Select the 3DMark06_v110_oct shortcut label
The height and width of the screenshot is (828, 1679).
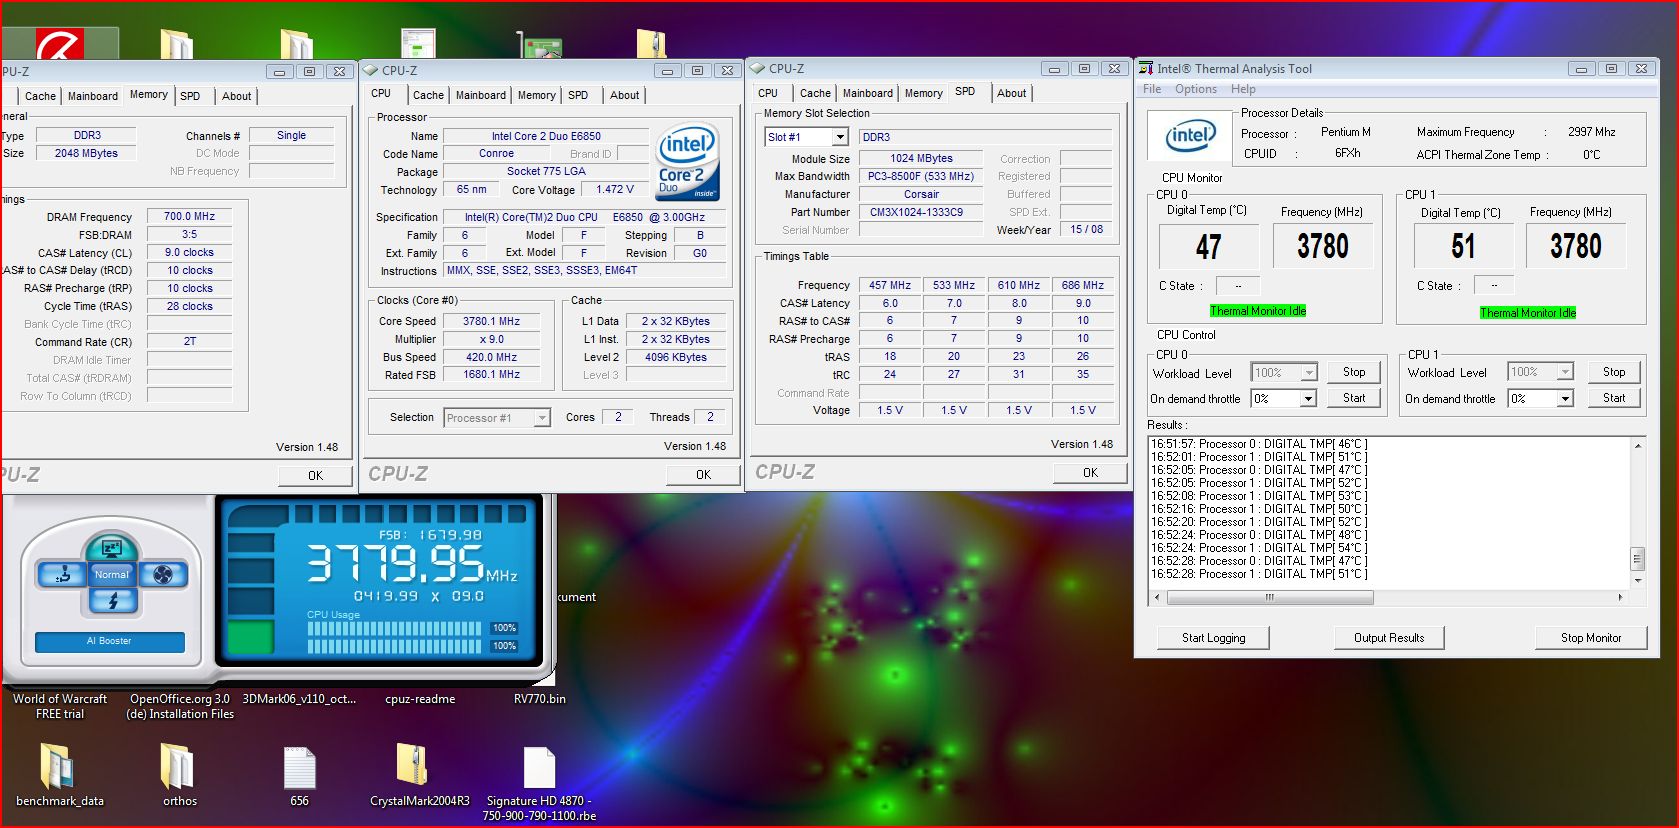click(299, 699)
